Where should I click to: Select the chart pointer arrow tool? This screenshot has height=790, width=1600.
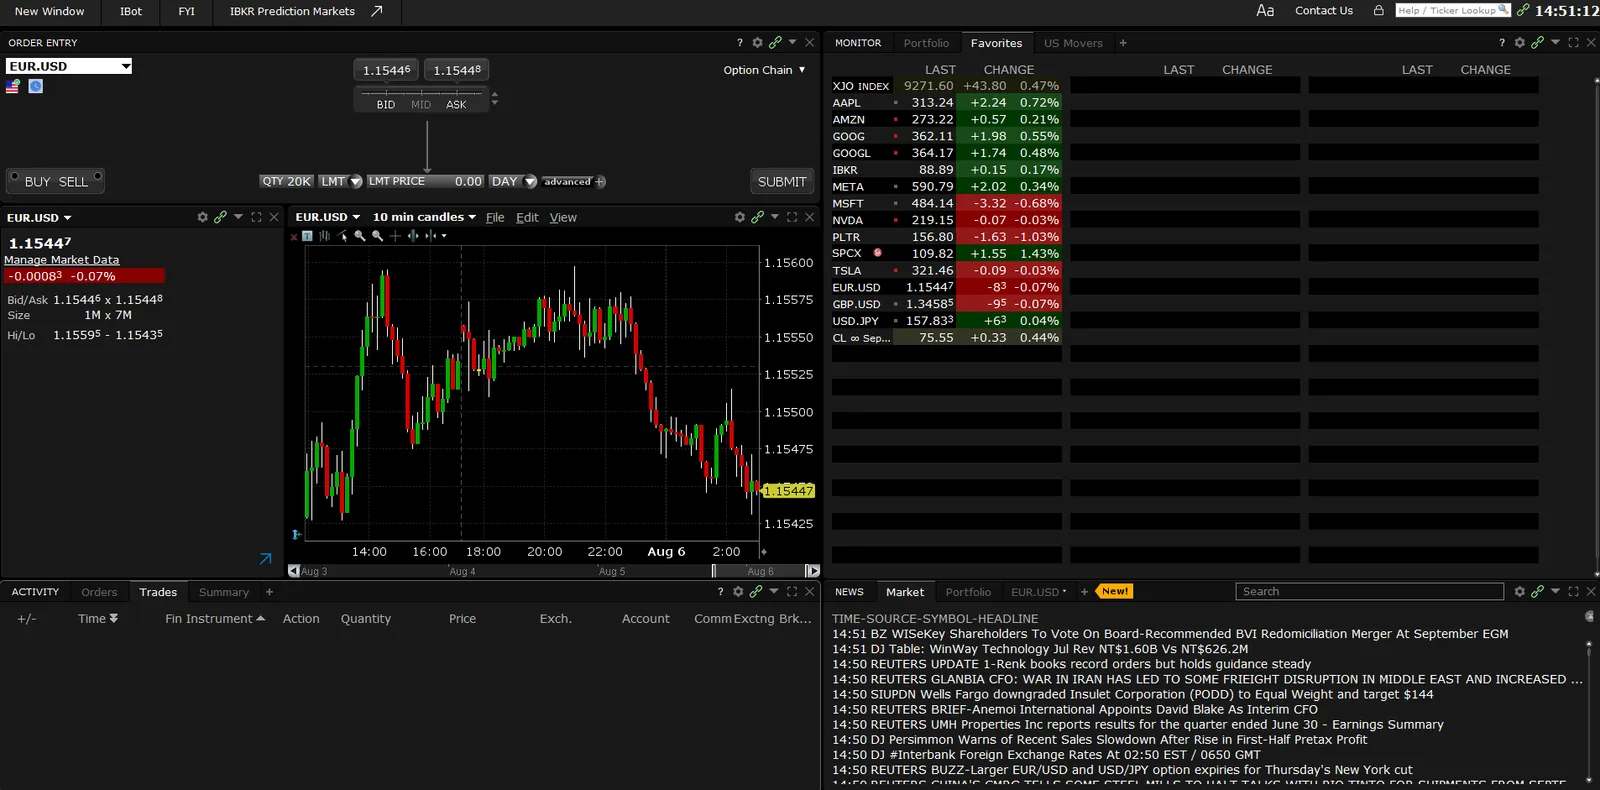coord(342,236)
